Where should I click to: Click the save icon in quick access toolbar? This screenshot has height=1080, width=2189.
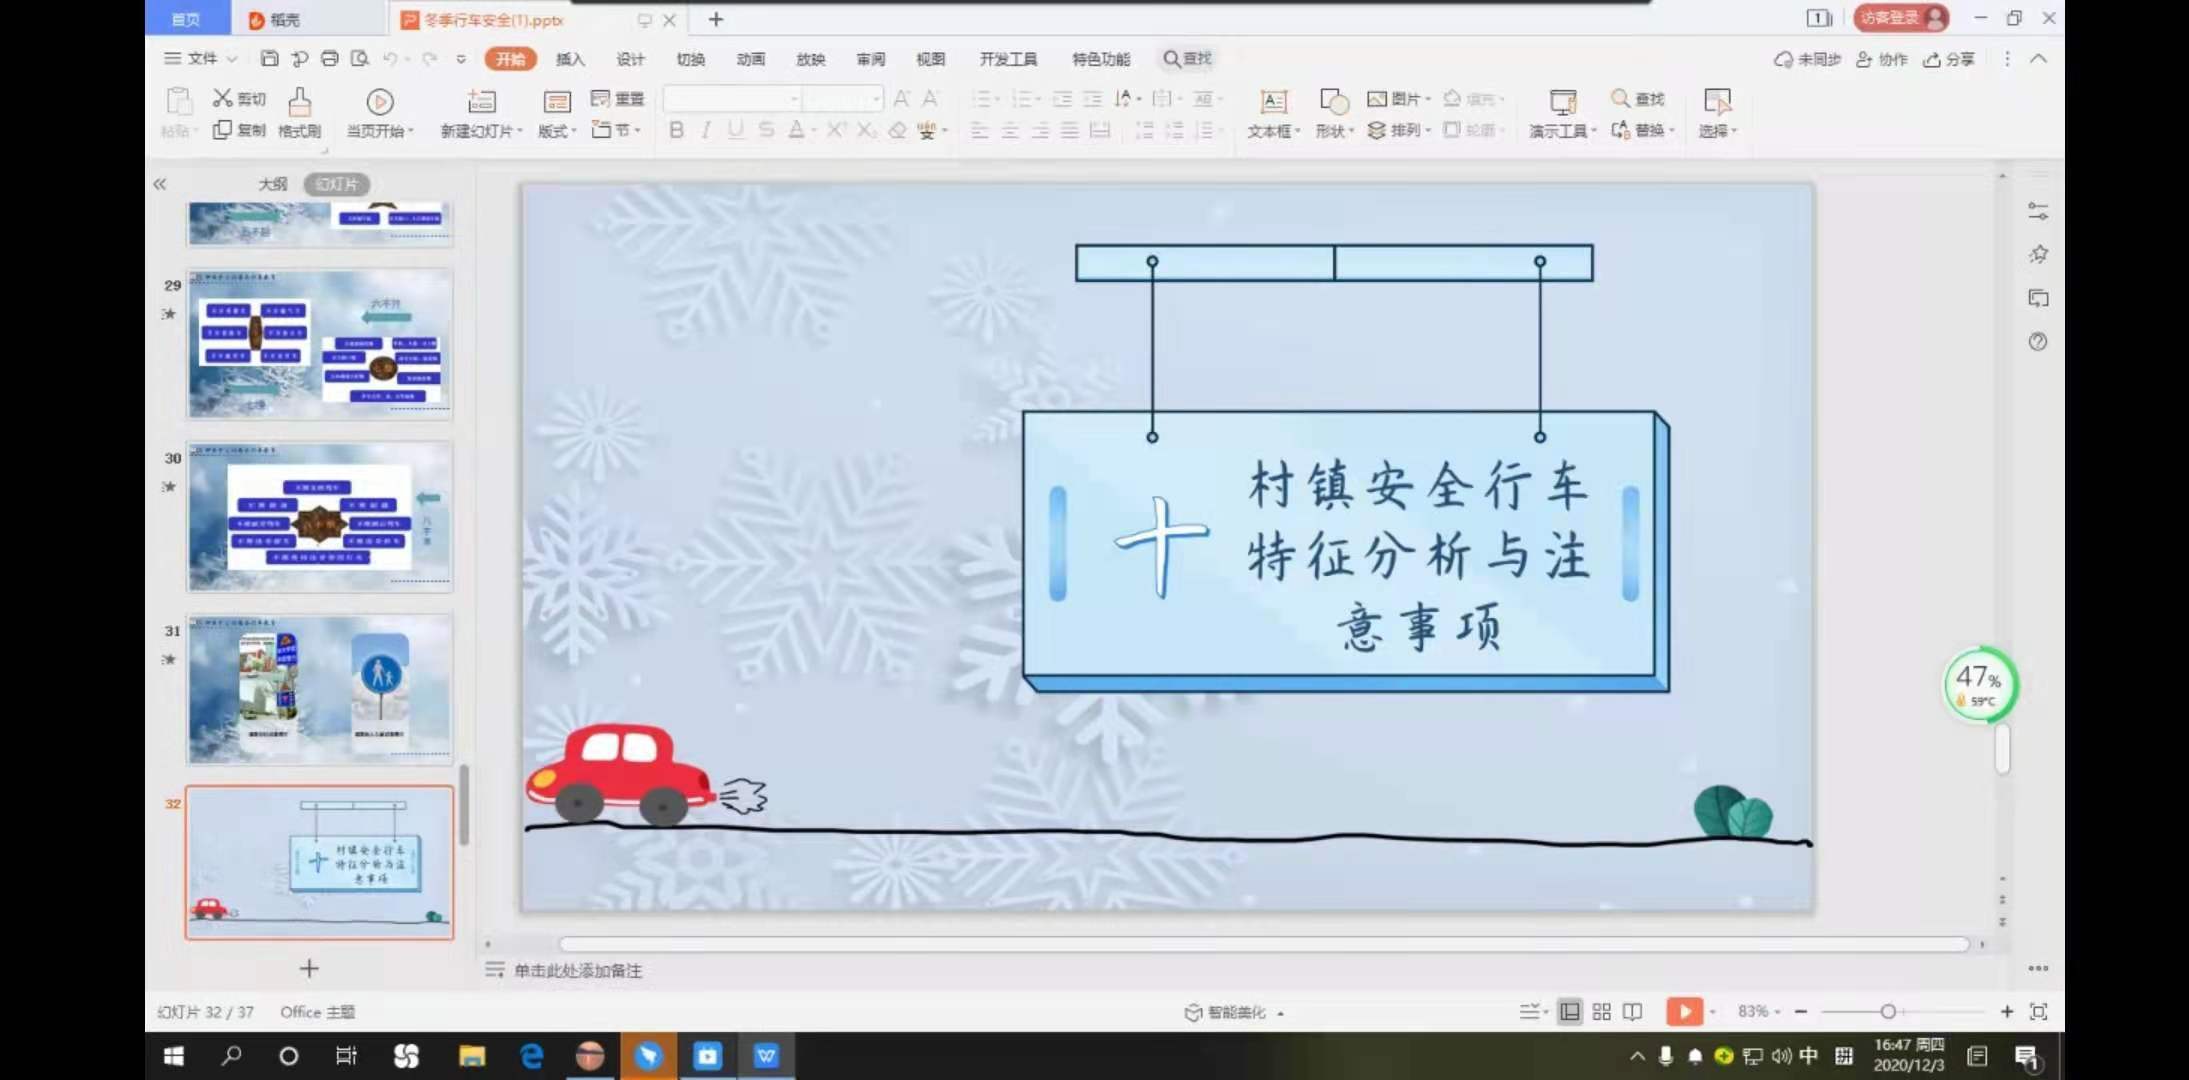[269, 59]
